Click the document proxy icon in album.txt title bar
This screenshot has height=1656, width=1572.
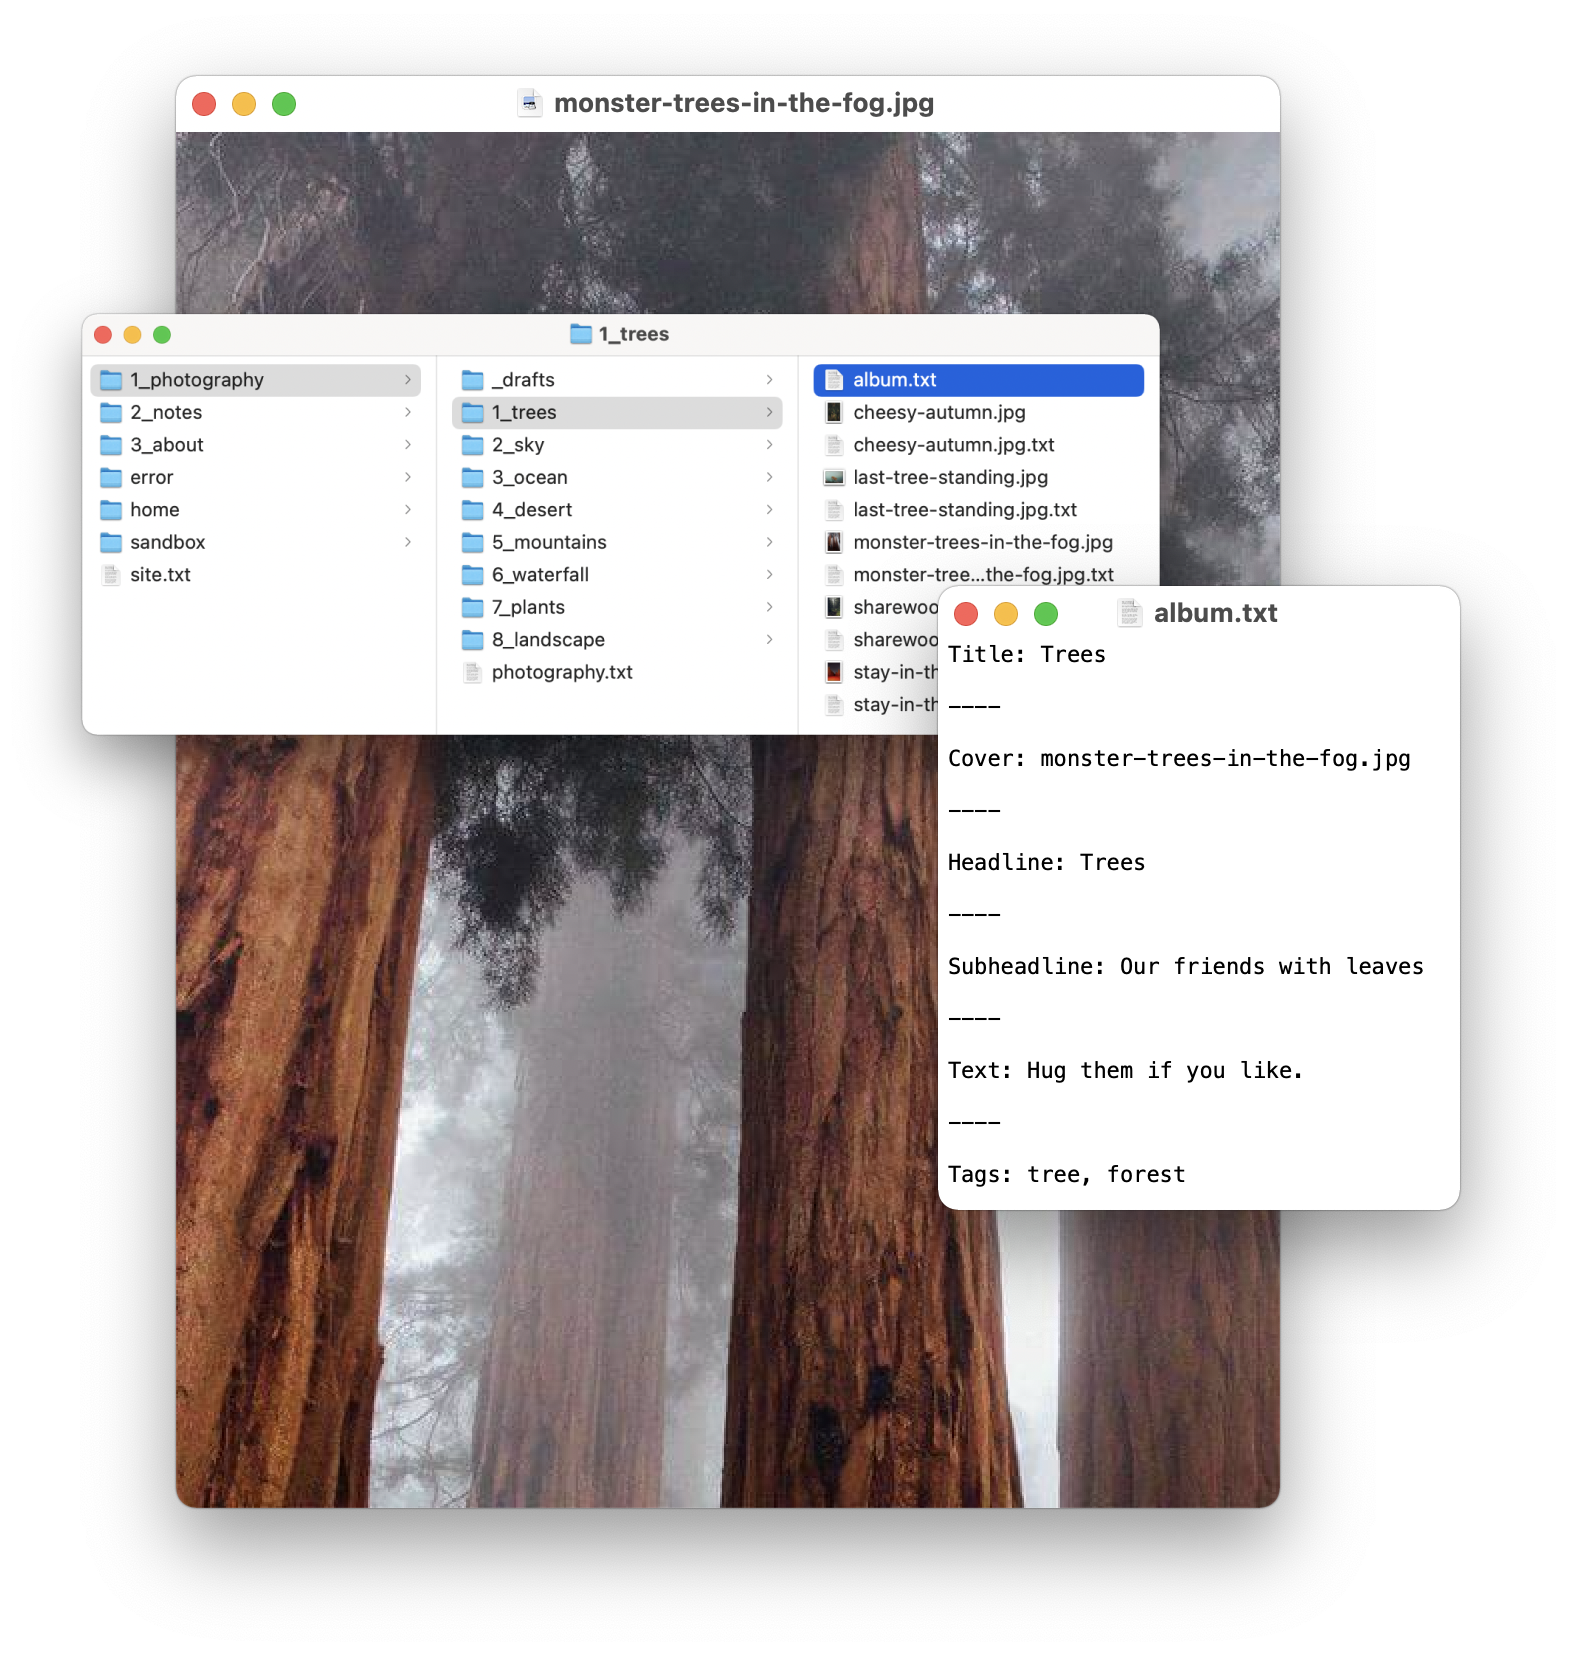[1130, 613]
